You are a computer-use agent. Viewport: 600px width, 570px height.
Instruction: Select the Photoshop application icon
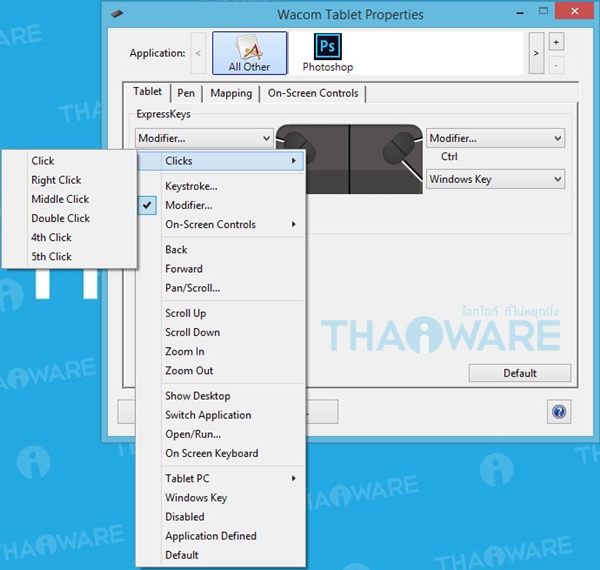328,53
